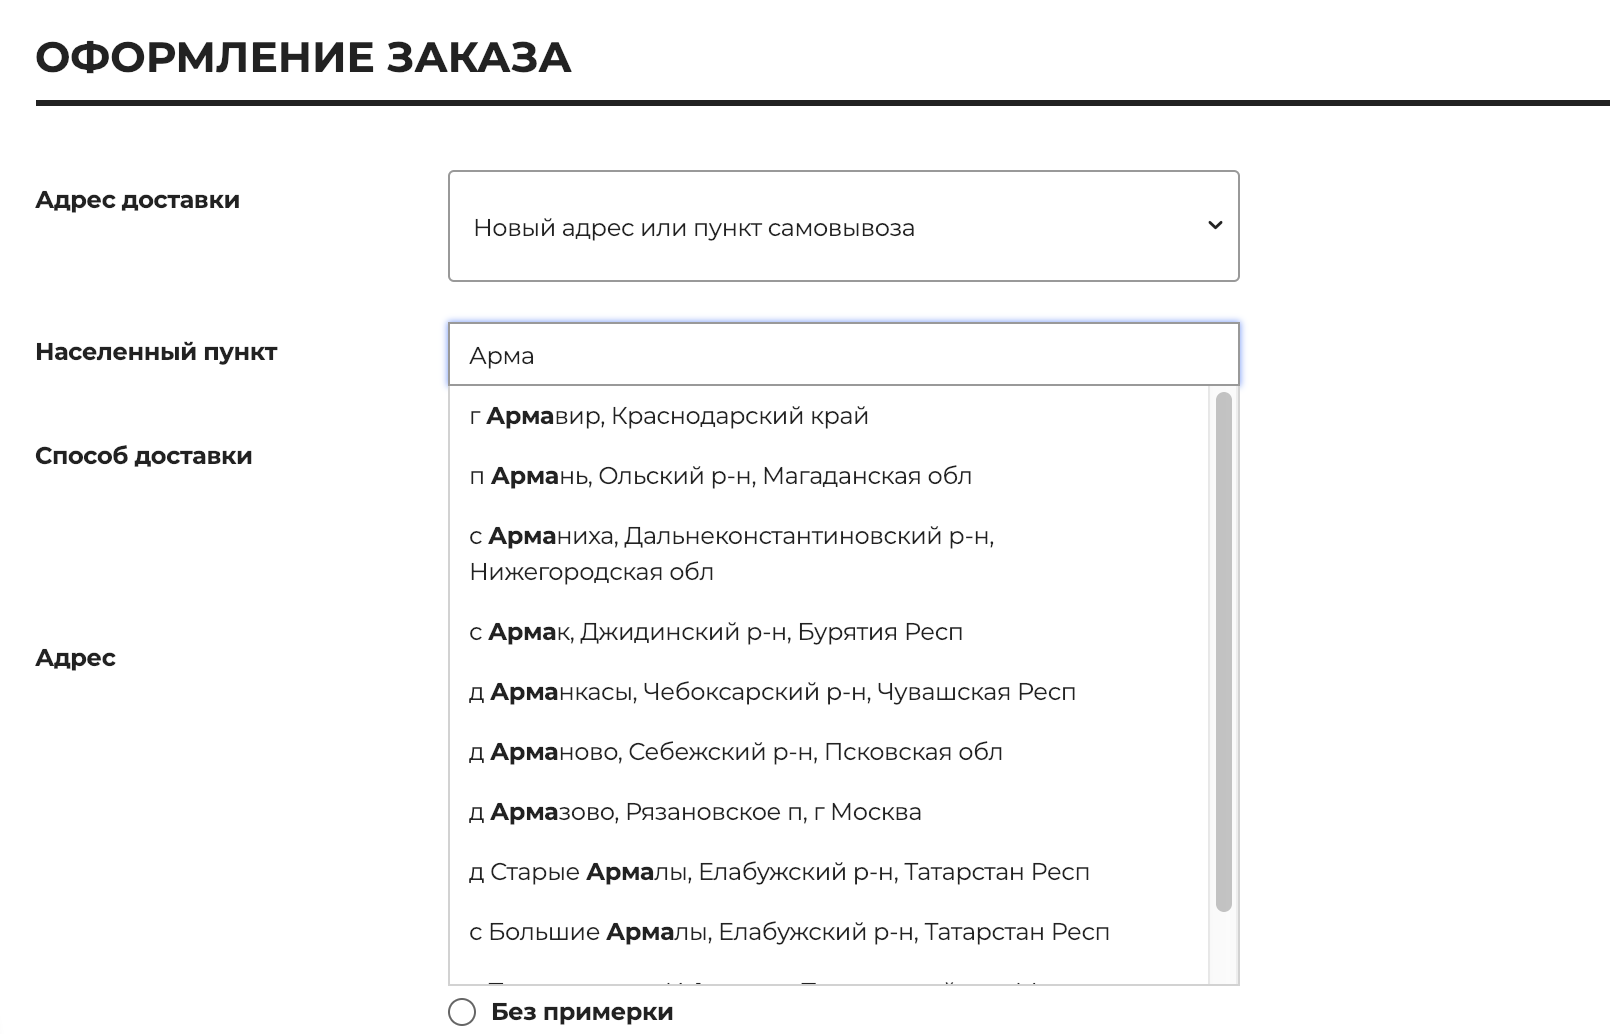1610x1034 pixels.
Task: Click the "Адрес доставки" label
Action: [x=138, y=199]
